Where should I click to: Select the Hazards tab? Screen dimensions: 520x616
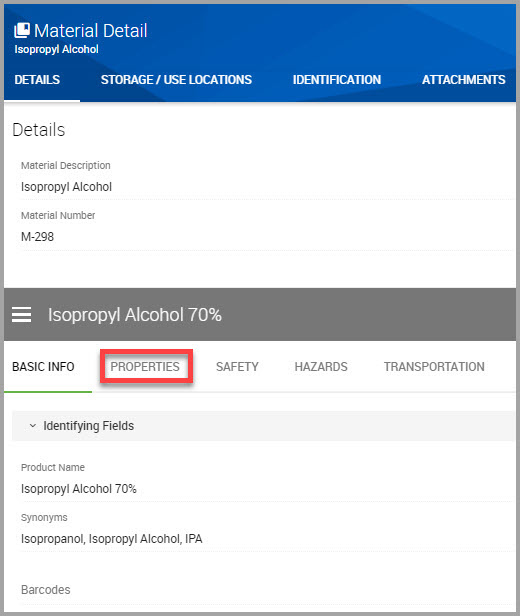click(321, 367)
